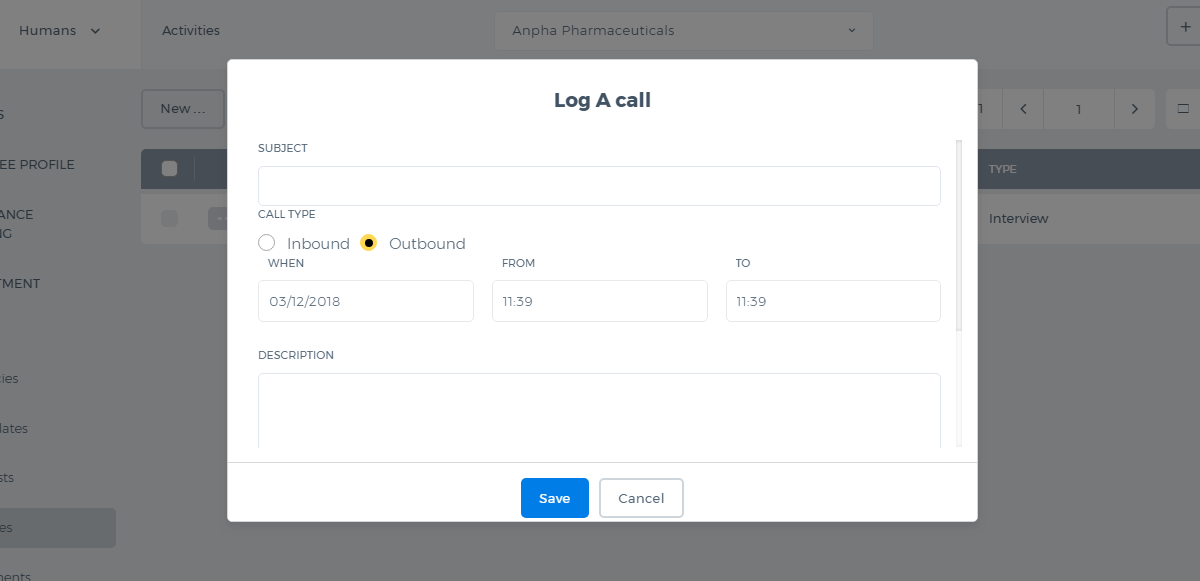This screenshot has width=1200, height=581.
Task: Open the Activities tab
Action: click(191, 31)
